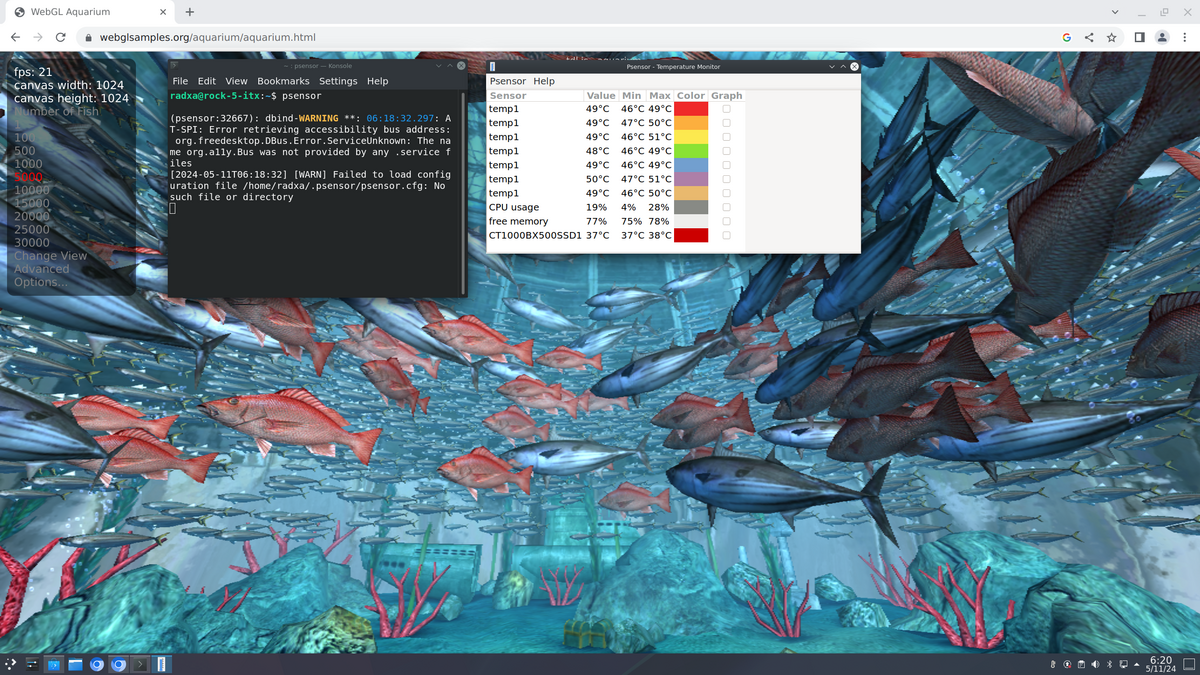Image resolution: width=1200 pixels, height=675 pixels.
Task: Open the Konsole View menu
Action: coord(236,81)
